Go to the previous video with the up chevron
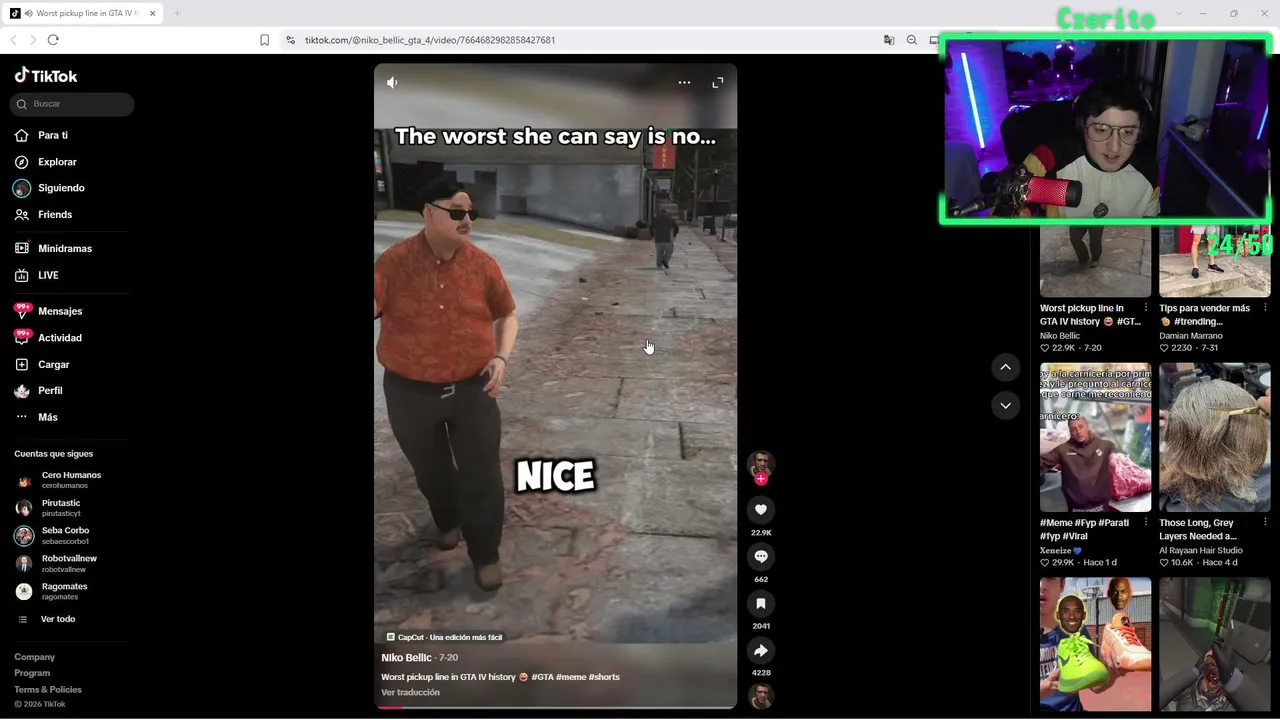This screenshot has width=1280, height=720. point(1006,367)
